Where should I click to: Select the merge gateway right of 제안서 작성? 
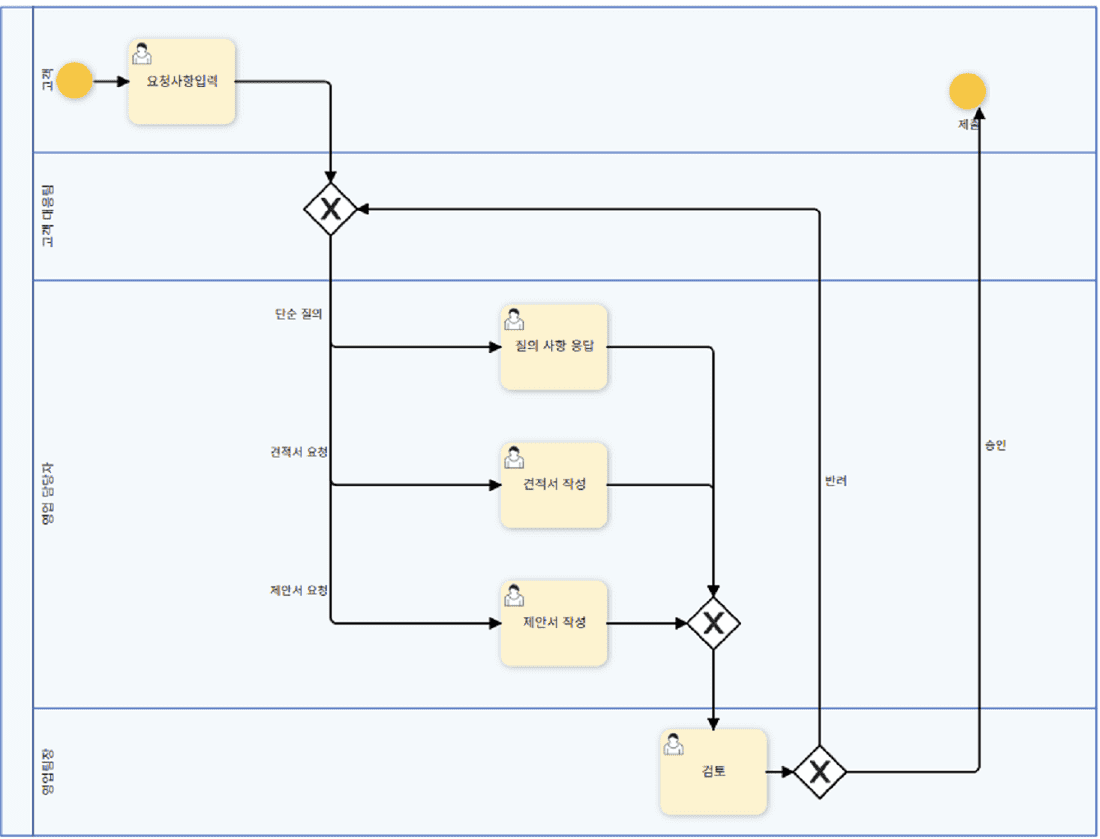click(x=713, y=623)
